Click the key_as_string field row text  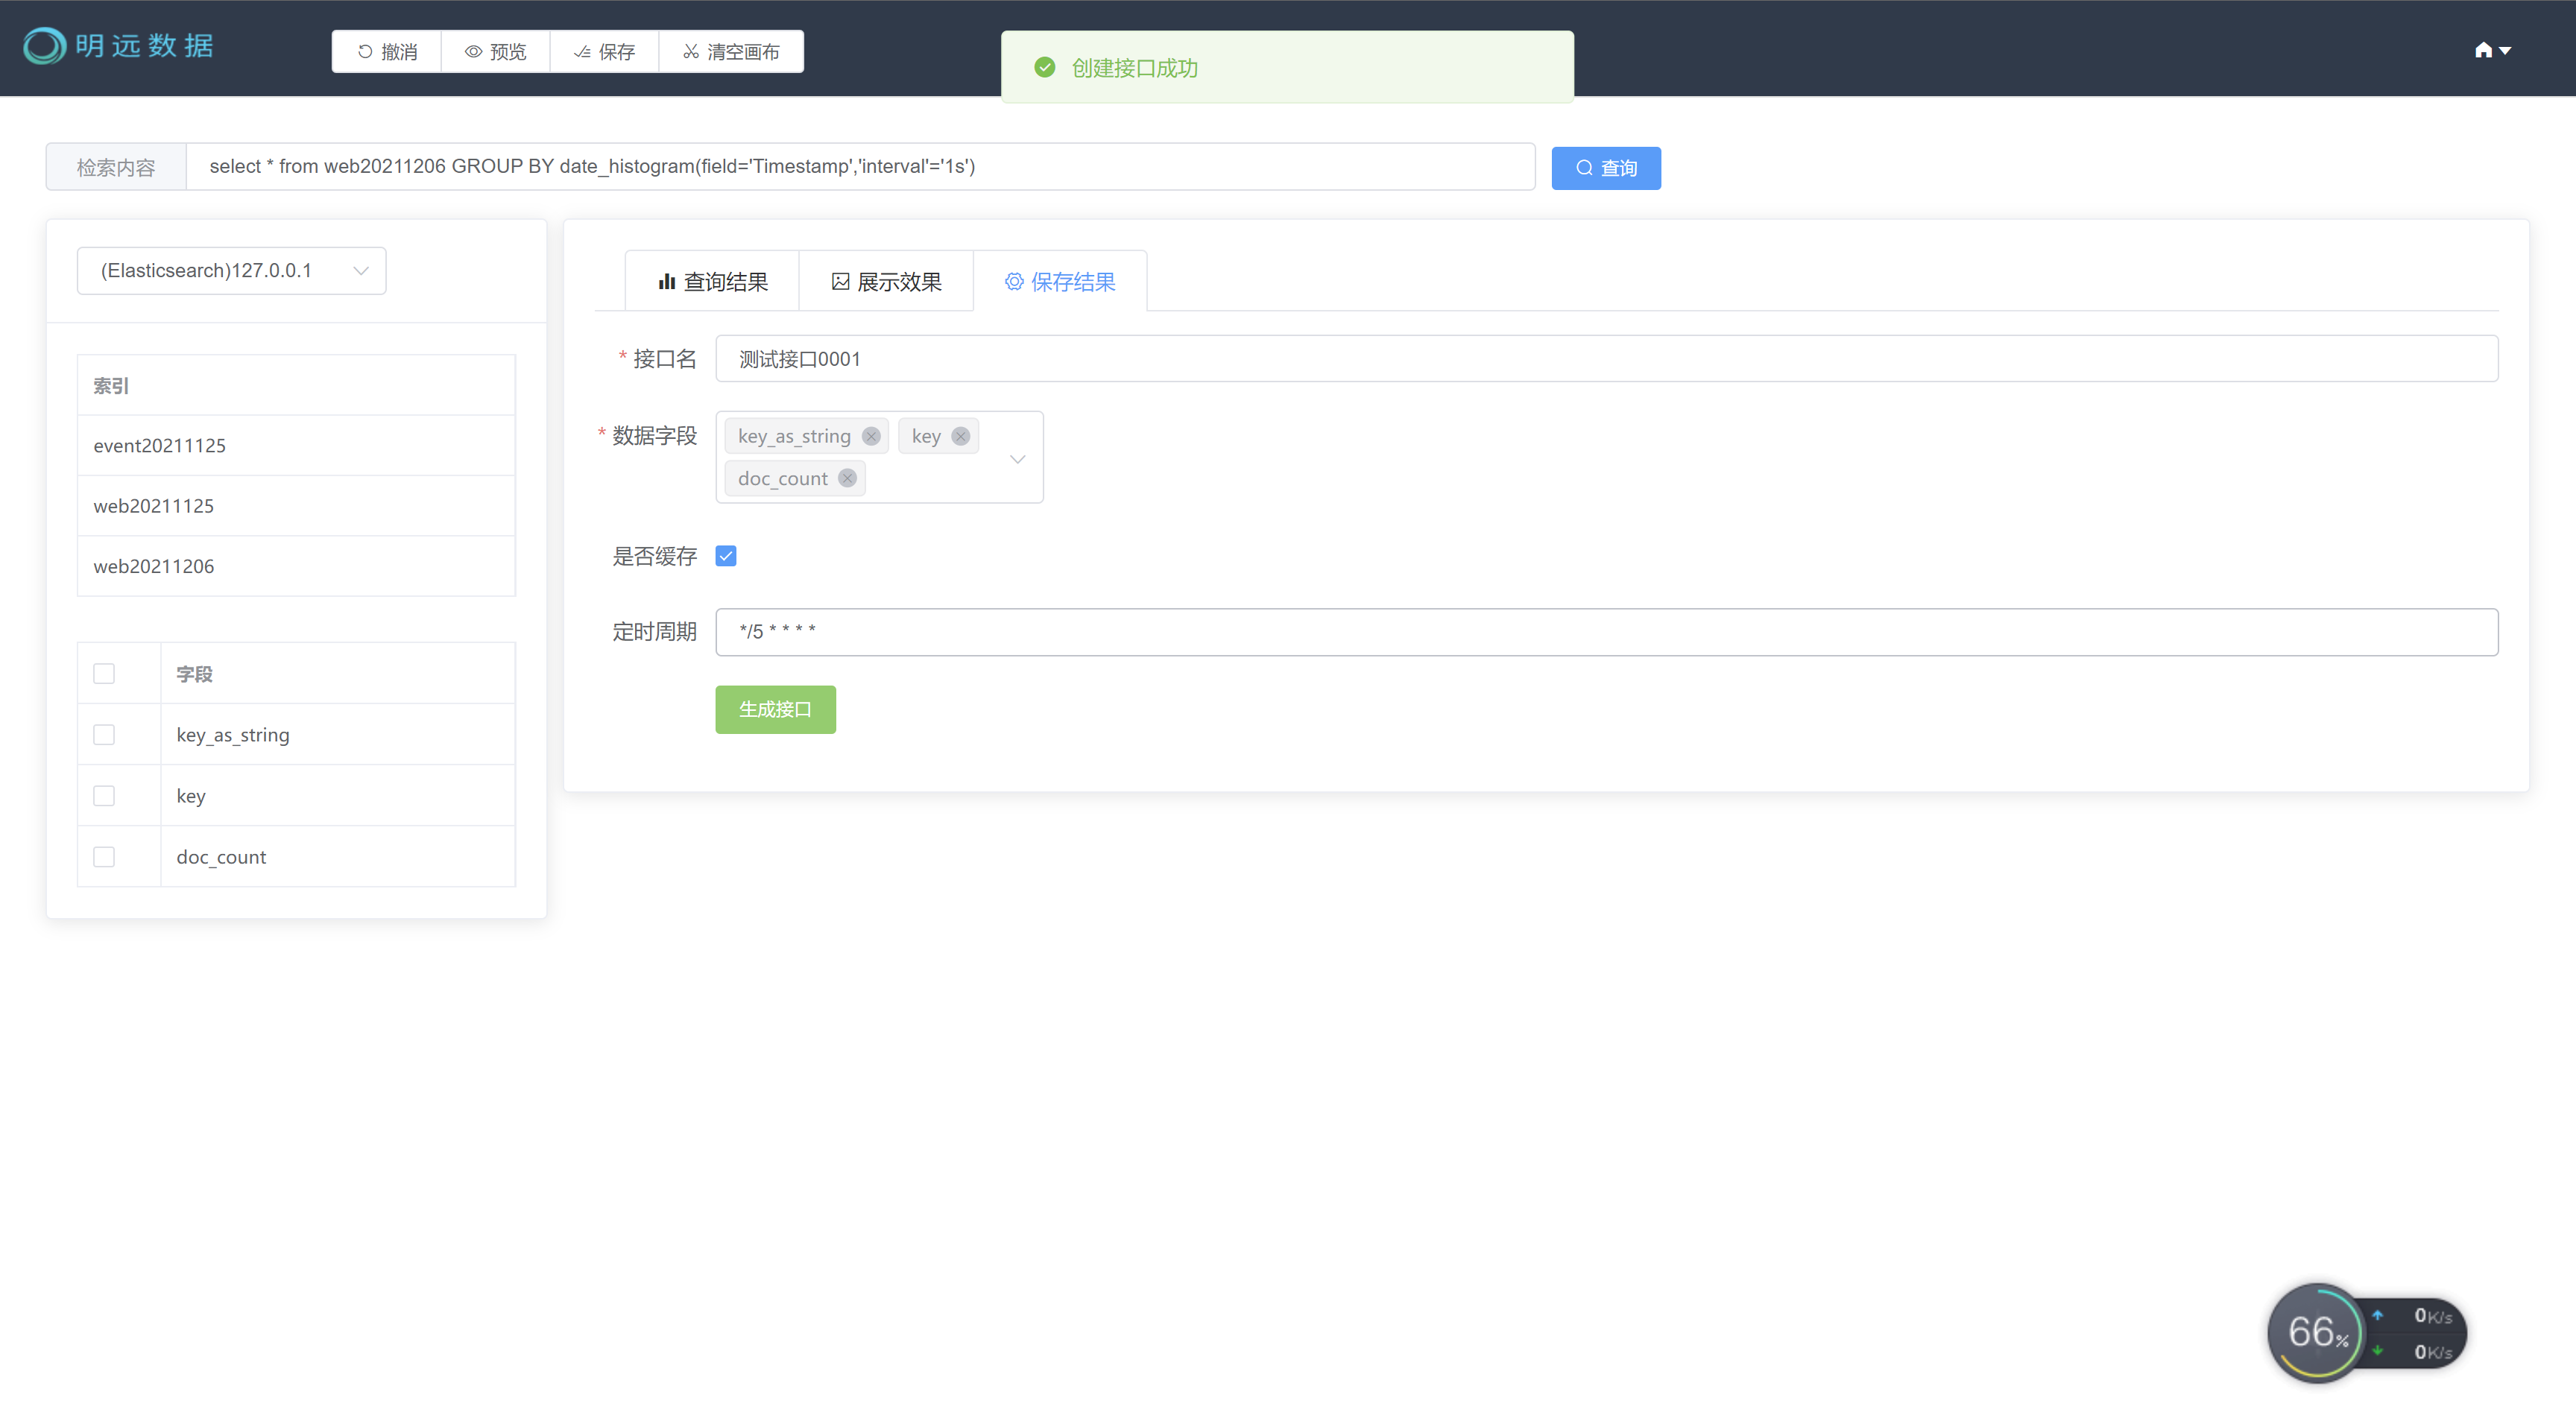click(233, 735)
